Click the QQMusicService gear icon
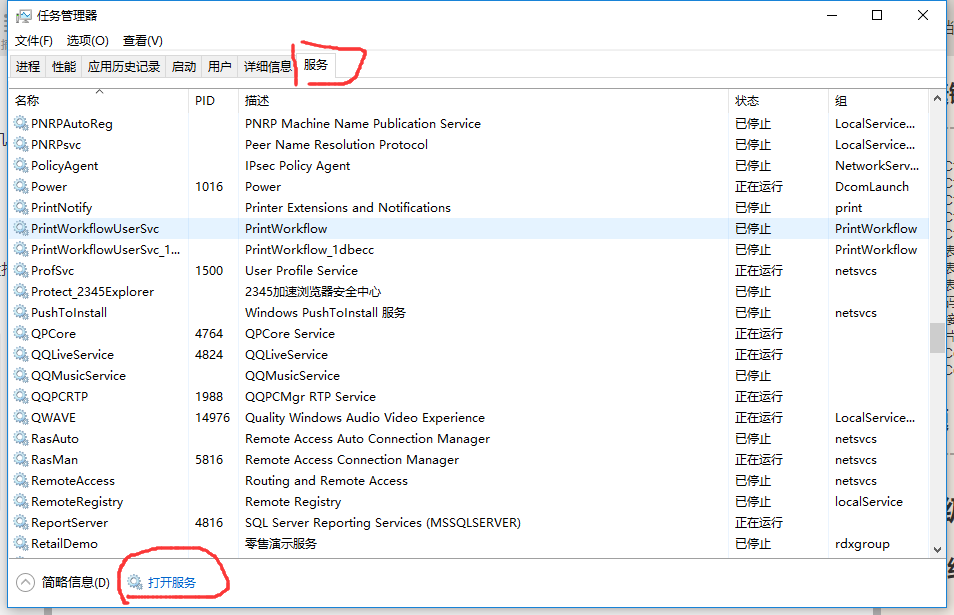This screenshot has width=954, height=615. 22,375
